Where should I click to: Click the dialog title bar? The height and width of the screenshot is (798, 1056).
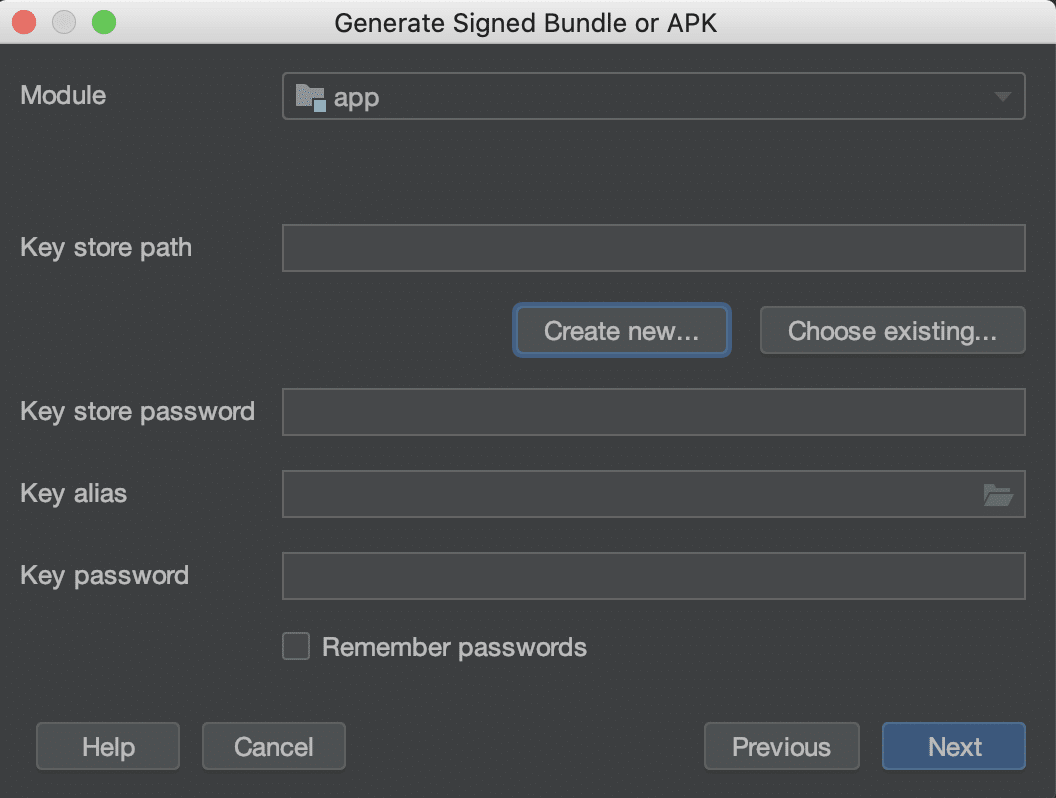click(525, 23)
